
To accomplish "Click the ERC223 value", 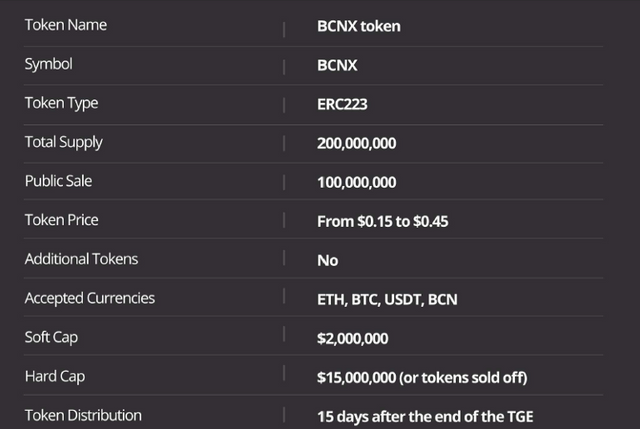I will point(342,104).
